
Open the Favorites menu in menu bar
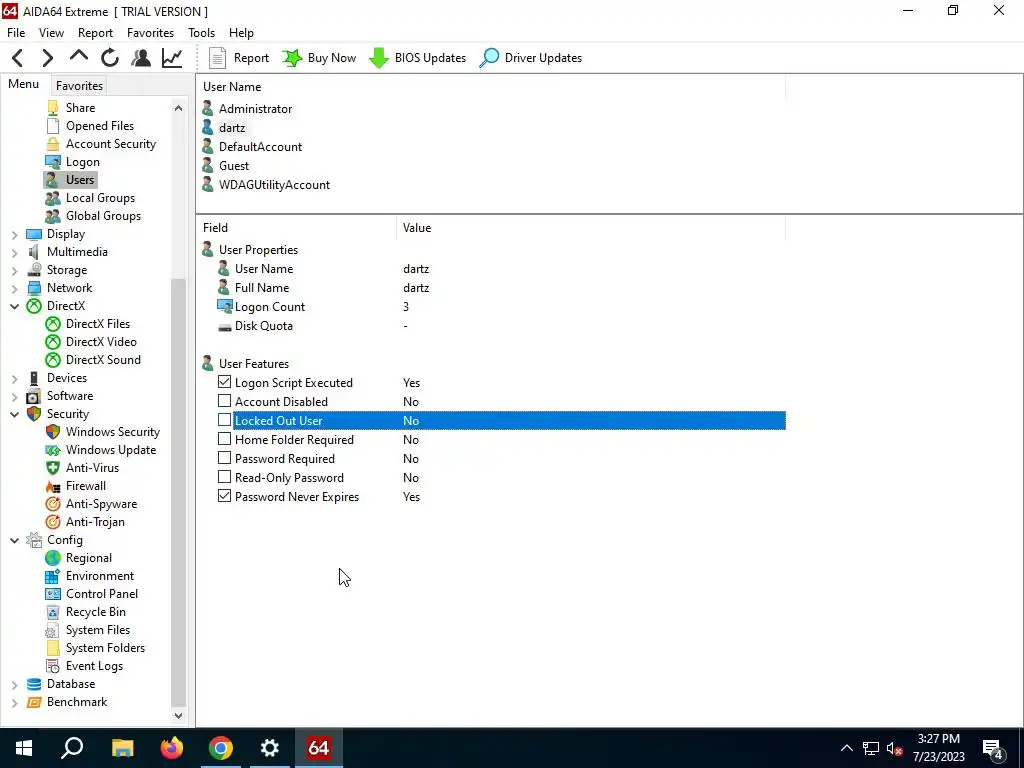[x=150, y=33]
